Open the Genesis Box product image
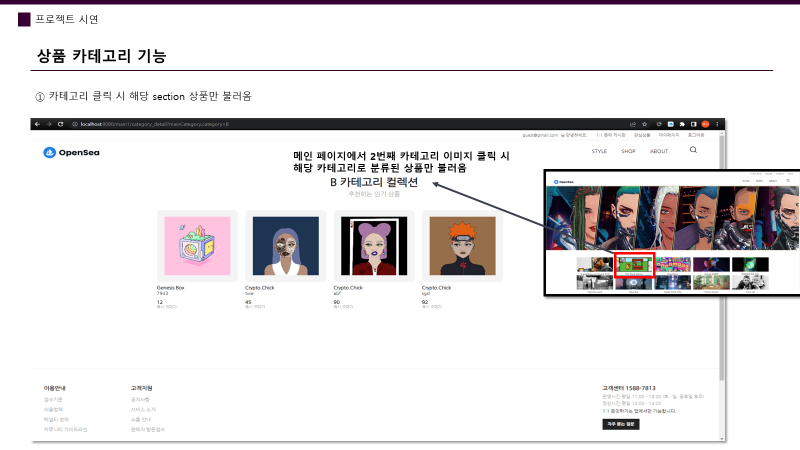The image size is (800, 450). (x=197, y=246)
